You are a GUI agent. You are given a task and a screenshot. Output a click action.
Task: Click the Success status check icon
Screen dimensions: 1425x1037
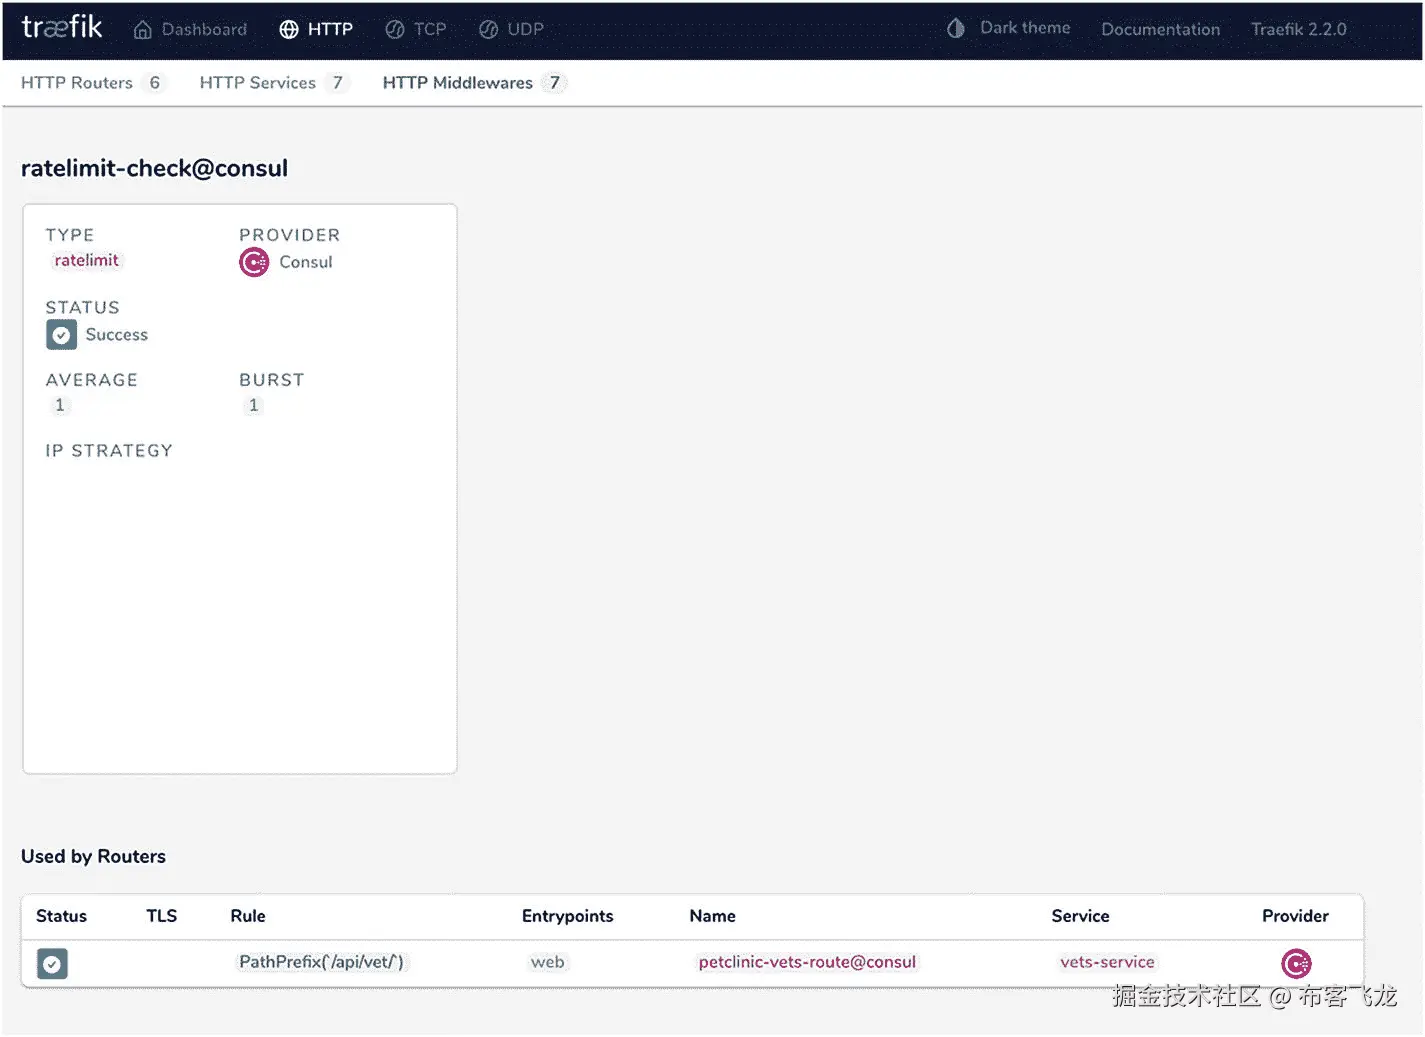tap(61, 335)
